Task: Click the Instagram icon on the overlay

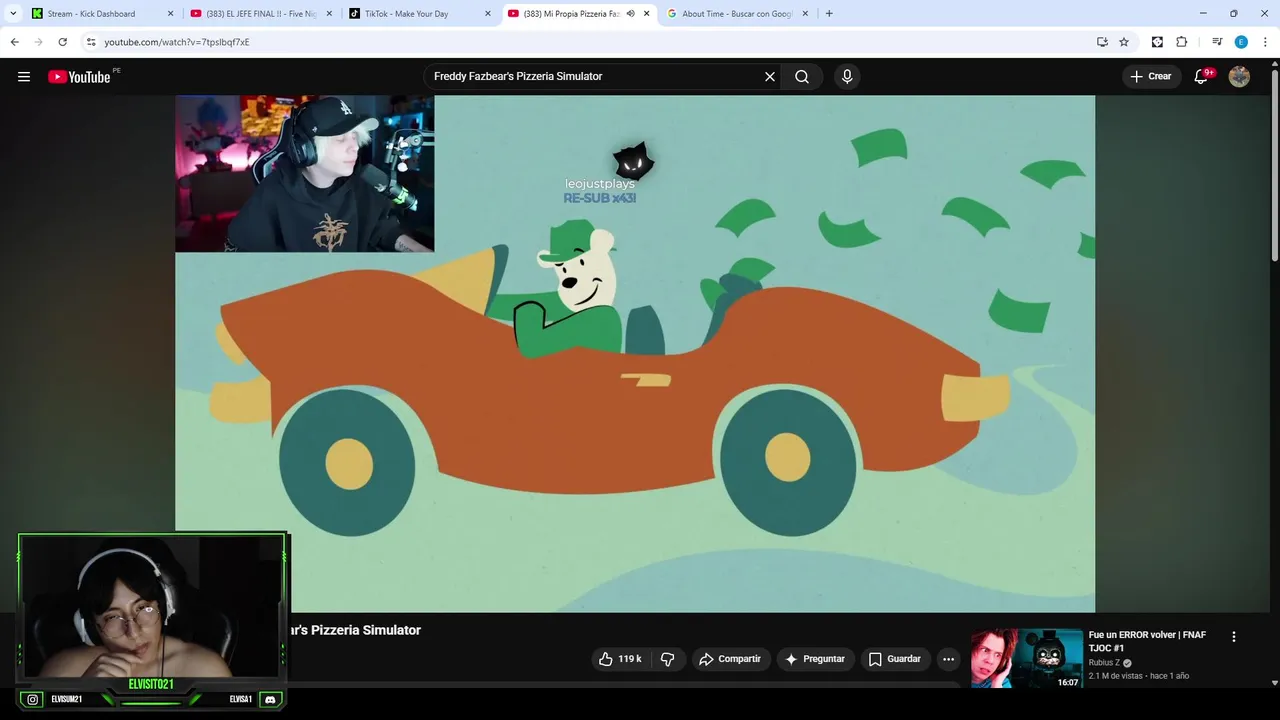Action: point(33,699)
